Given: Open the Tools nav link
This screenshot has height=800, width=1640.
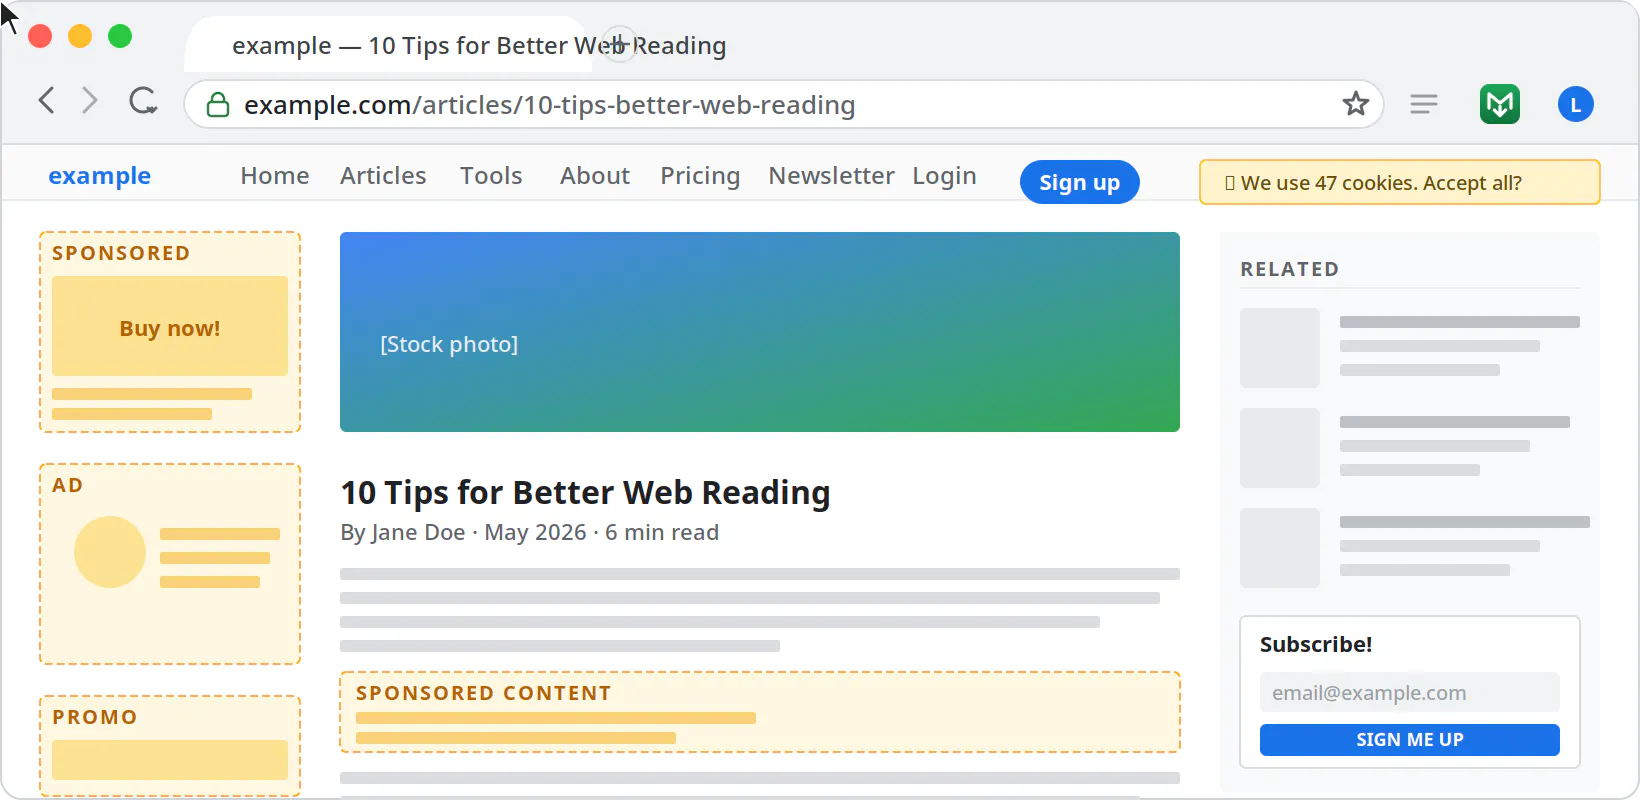Looking at the screenshot, I should 491,176.
